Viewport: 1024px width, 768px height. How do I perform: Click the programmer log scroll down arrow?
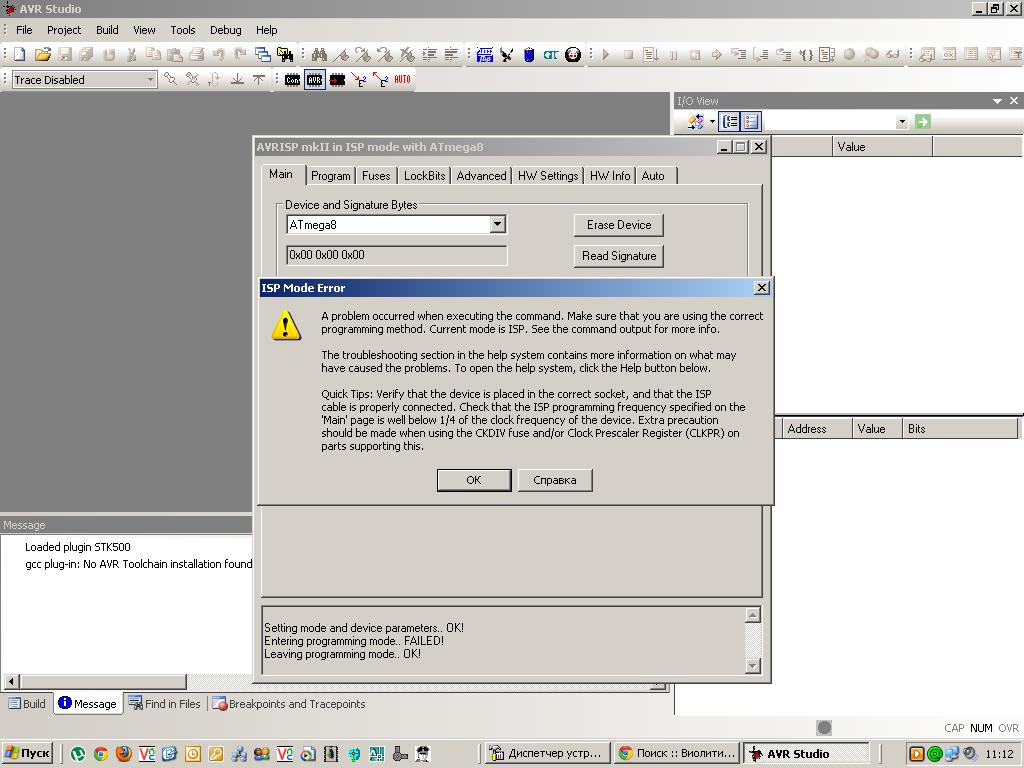coord(752,666)
